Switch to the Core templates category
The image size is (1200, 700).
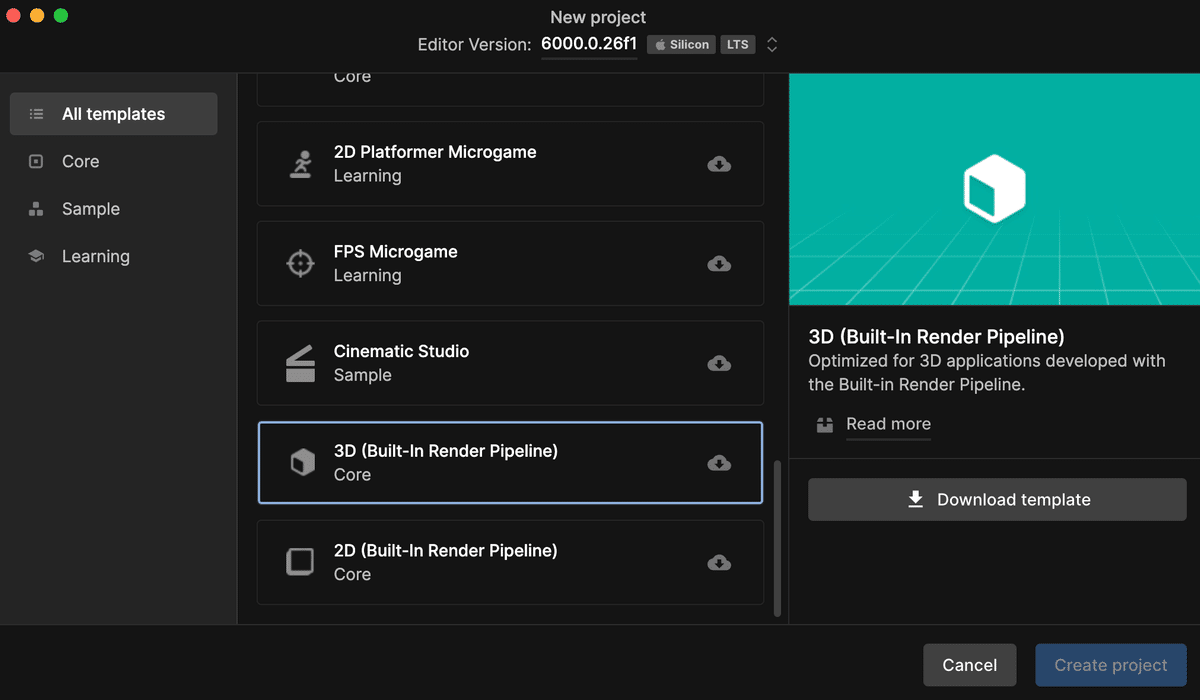tap(113, 161)
